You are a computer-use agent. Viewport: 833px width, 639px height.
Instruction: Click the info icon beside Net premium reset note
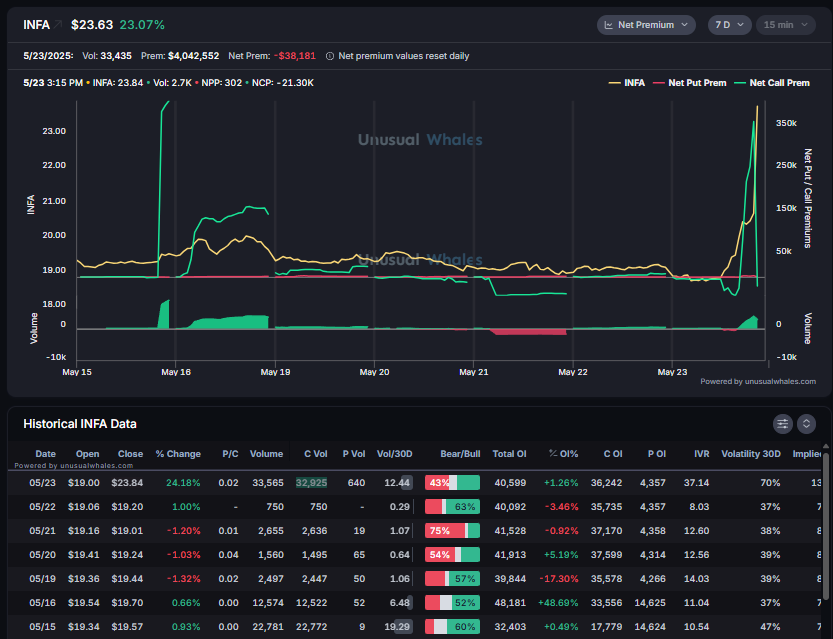[329, 56]
